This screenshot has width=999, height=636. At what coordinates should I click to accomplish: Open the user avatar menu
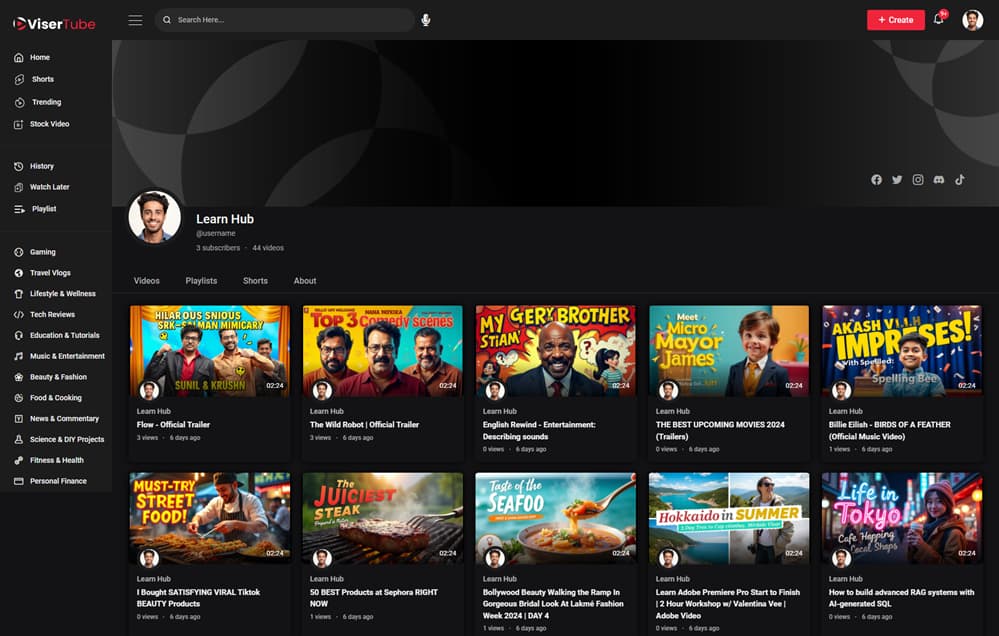pos(972,20)
